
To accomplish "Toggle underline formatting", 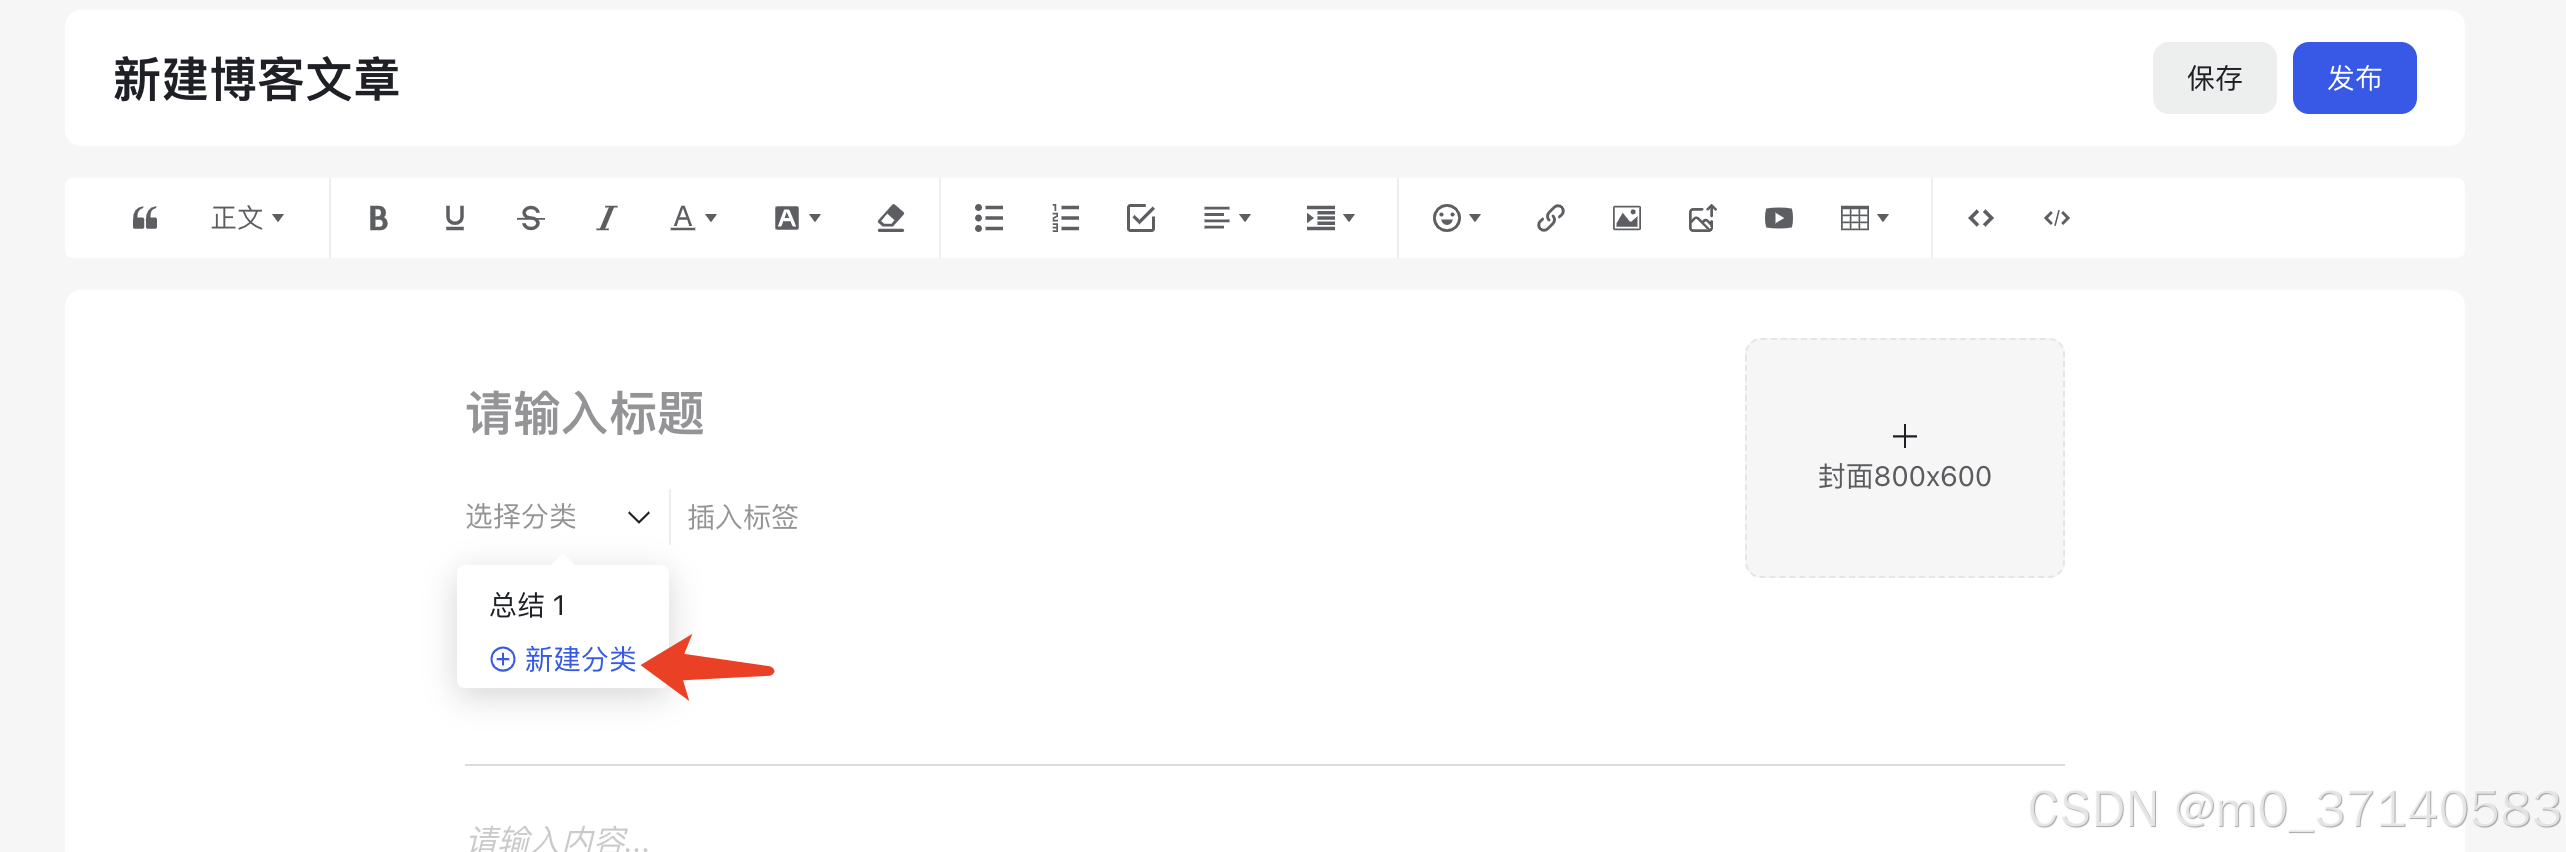I will coord(454,218).
